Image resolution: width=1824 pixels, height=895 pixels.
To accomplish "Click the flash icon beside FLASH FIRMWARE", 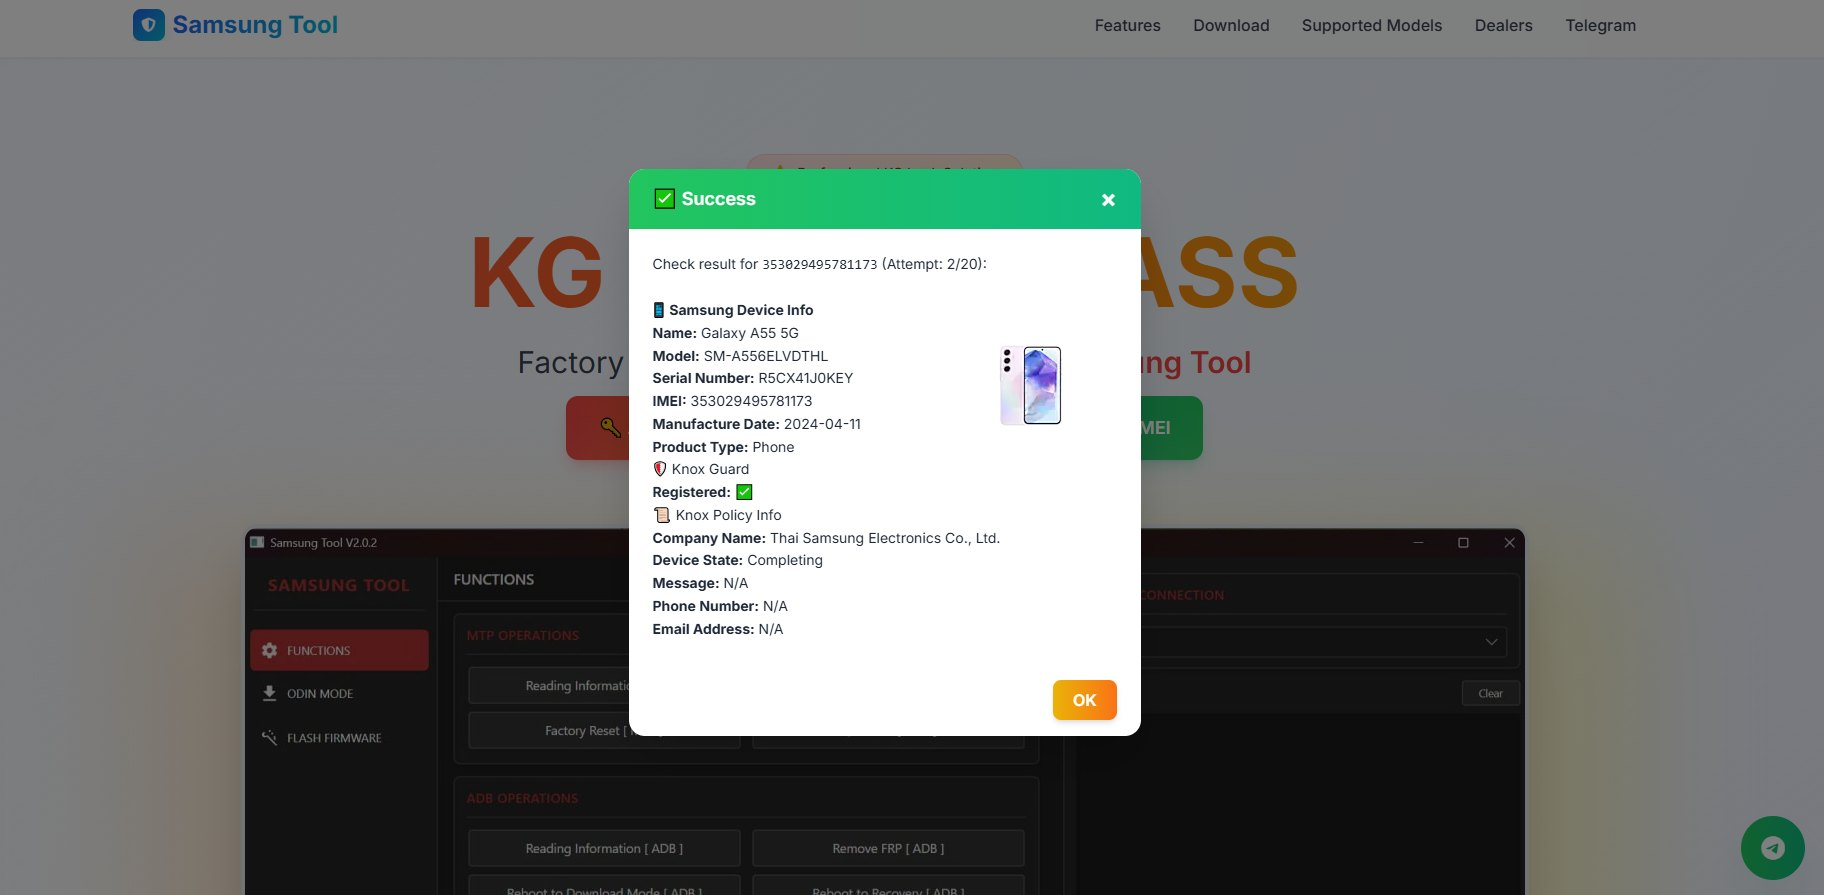I will (x=269, y=738).
